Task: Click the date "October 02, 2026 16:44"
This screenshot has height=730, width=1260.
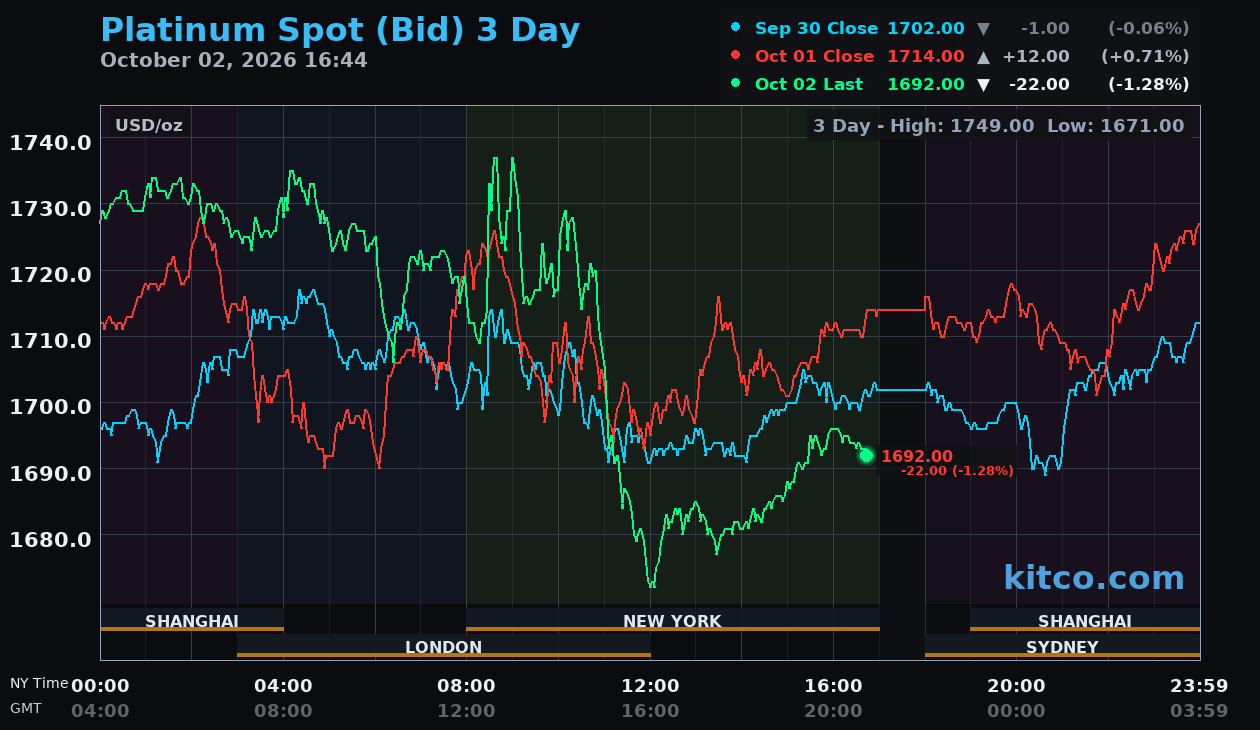Action: 234,60
